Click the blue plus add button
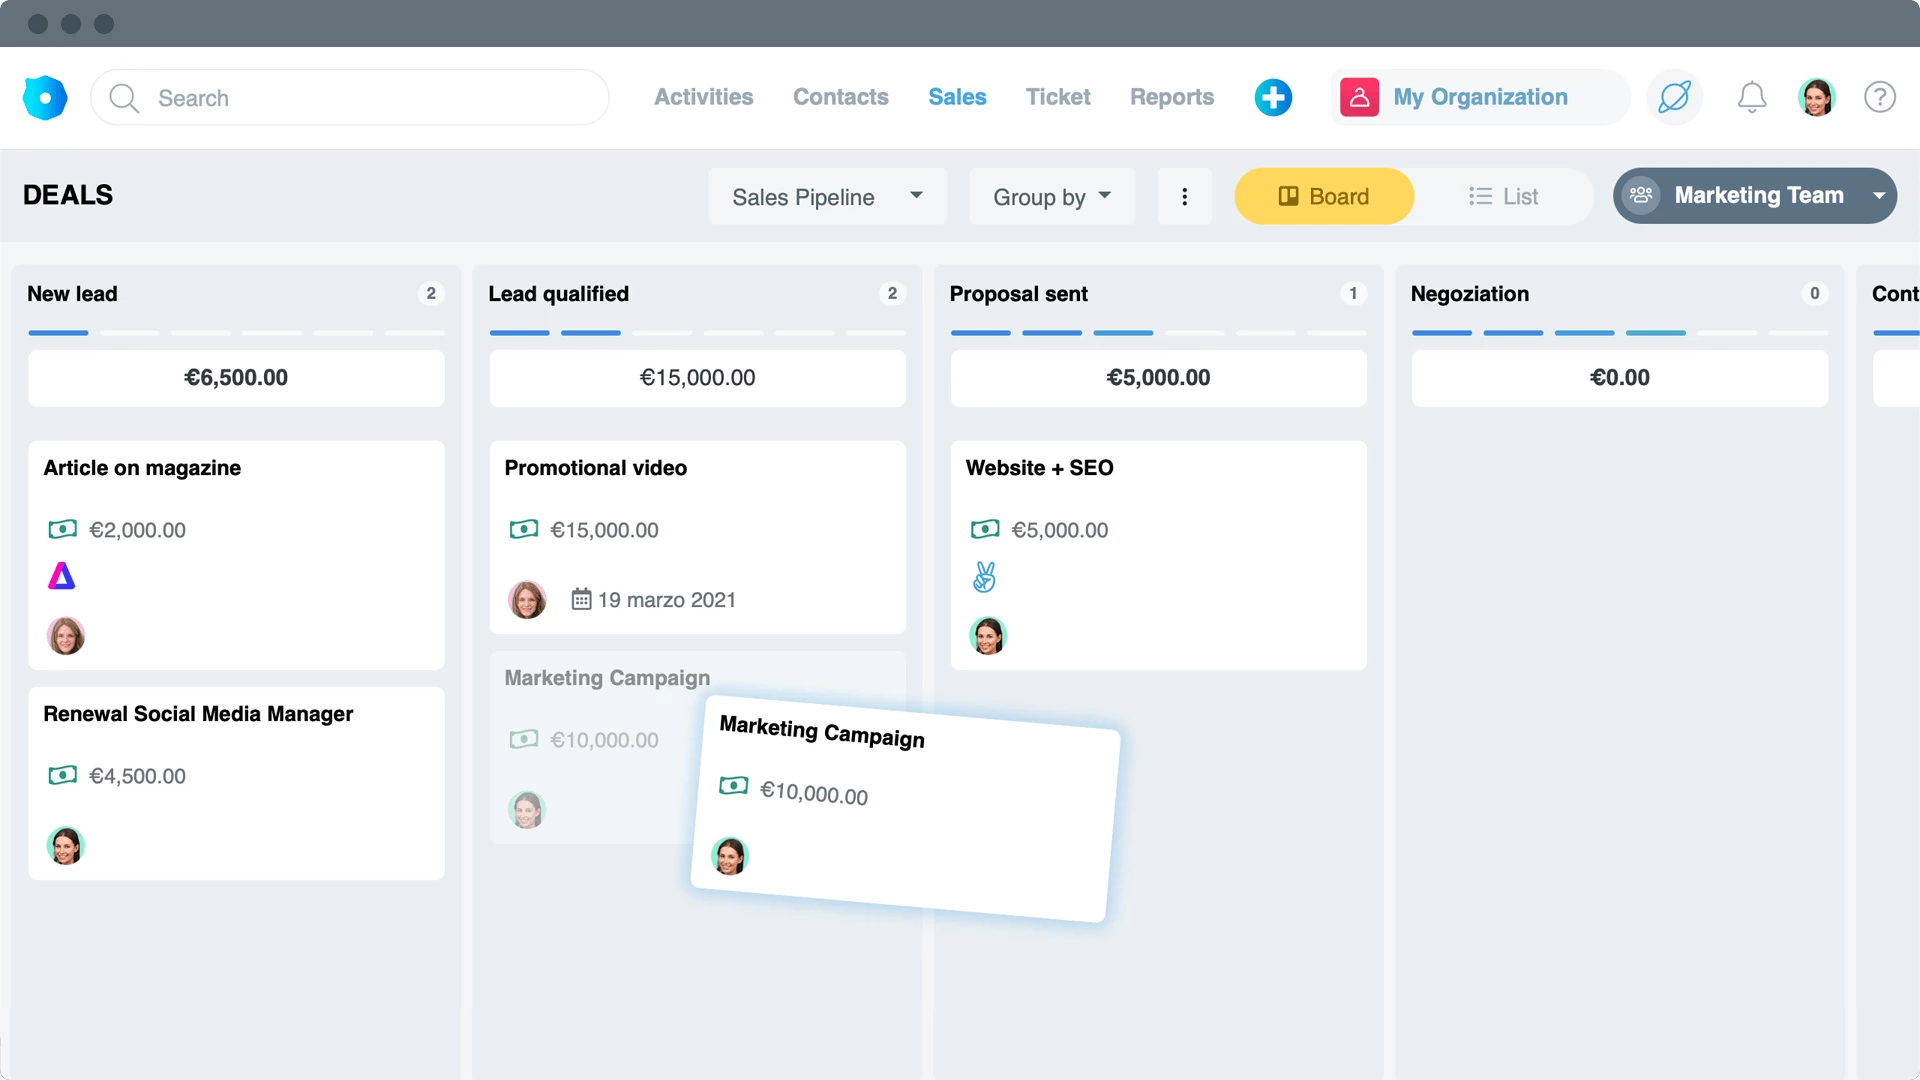The height and width of the screenshot is (1080, 1920). click(x=1273, y=97)
